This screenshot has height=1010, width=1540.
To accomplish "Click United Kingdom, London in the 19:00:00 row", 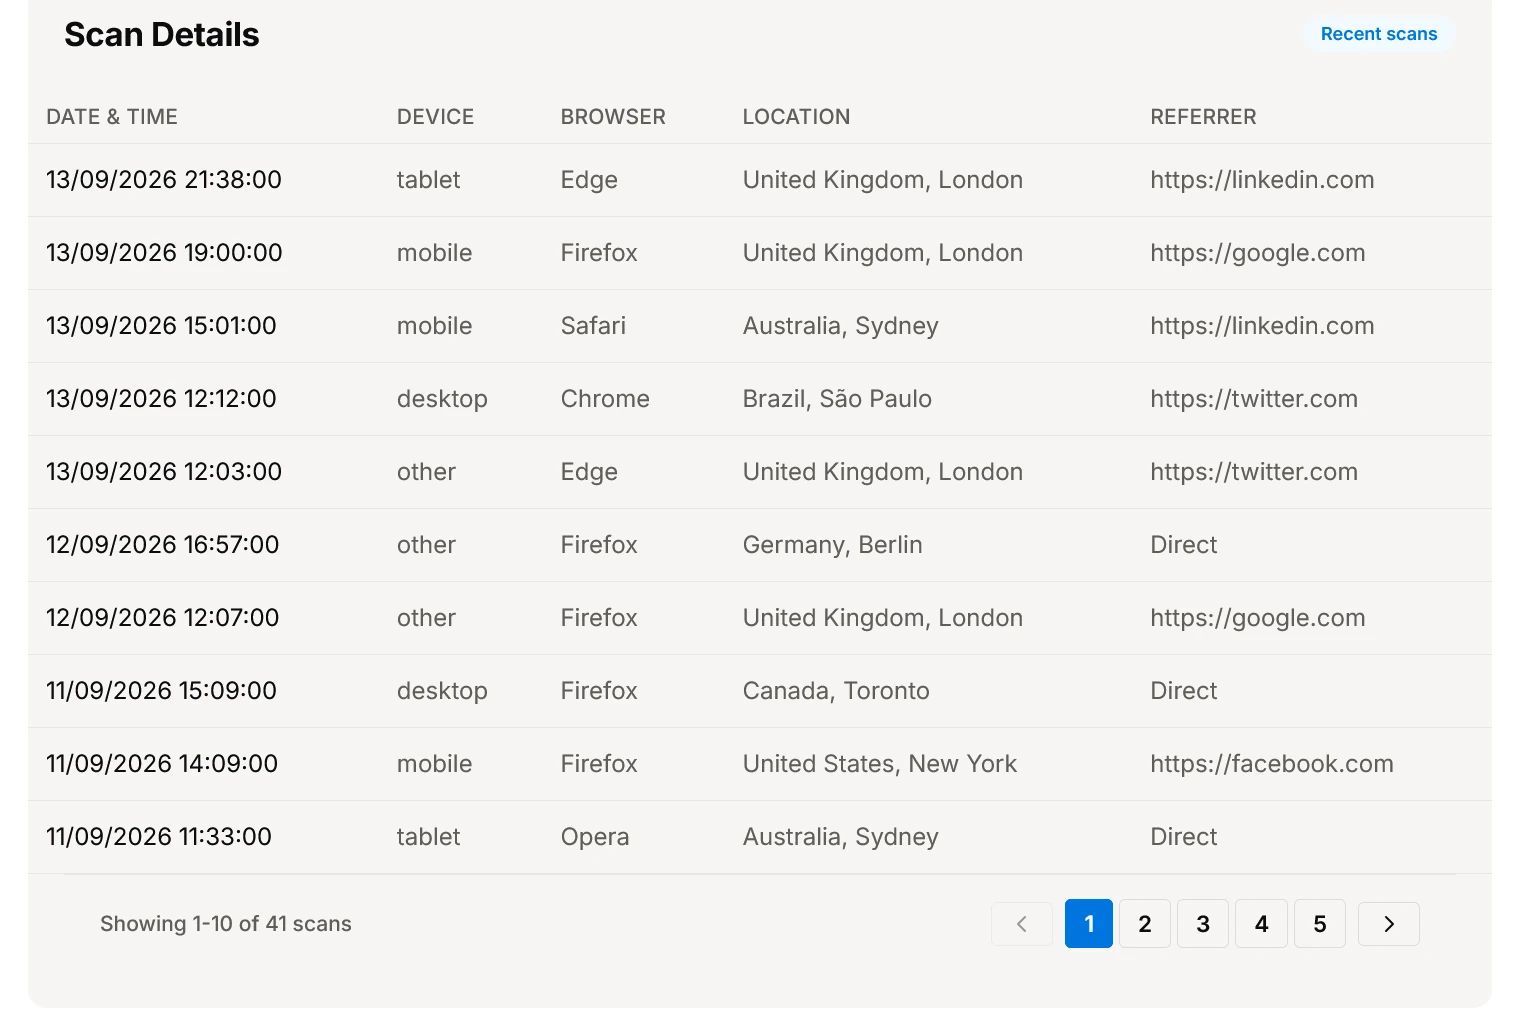I will [883, 253].
